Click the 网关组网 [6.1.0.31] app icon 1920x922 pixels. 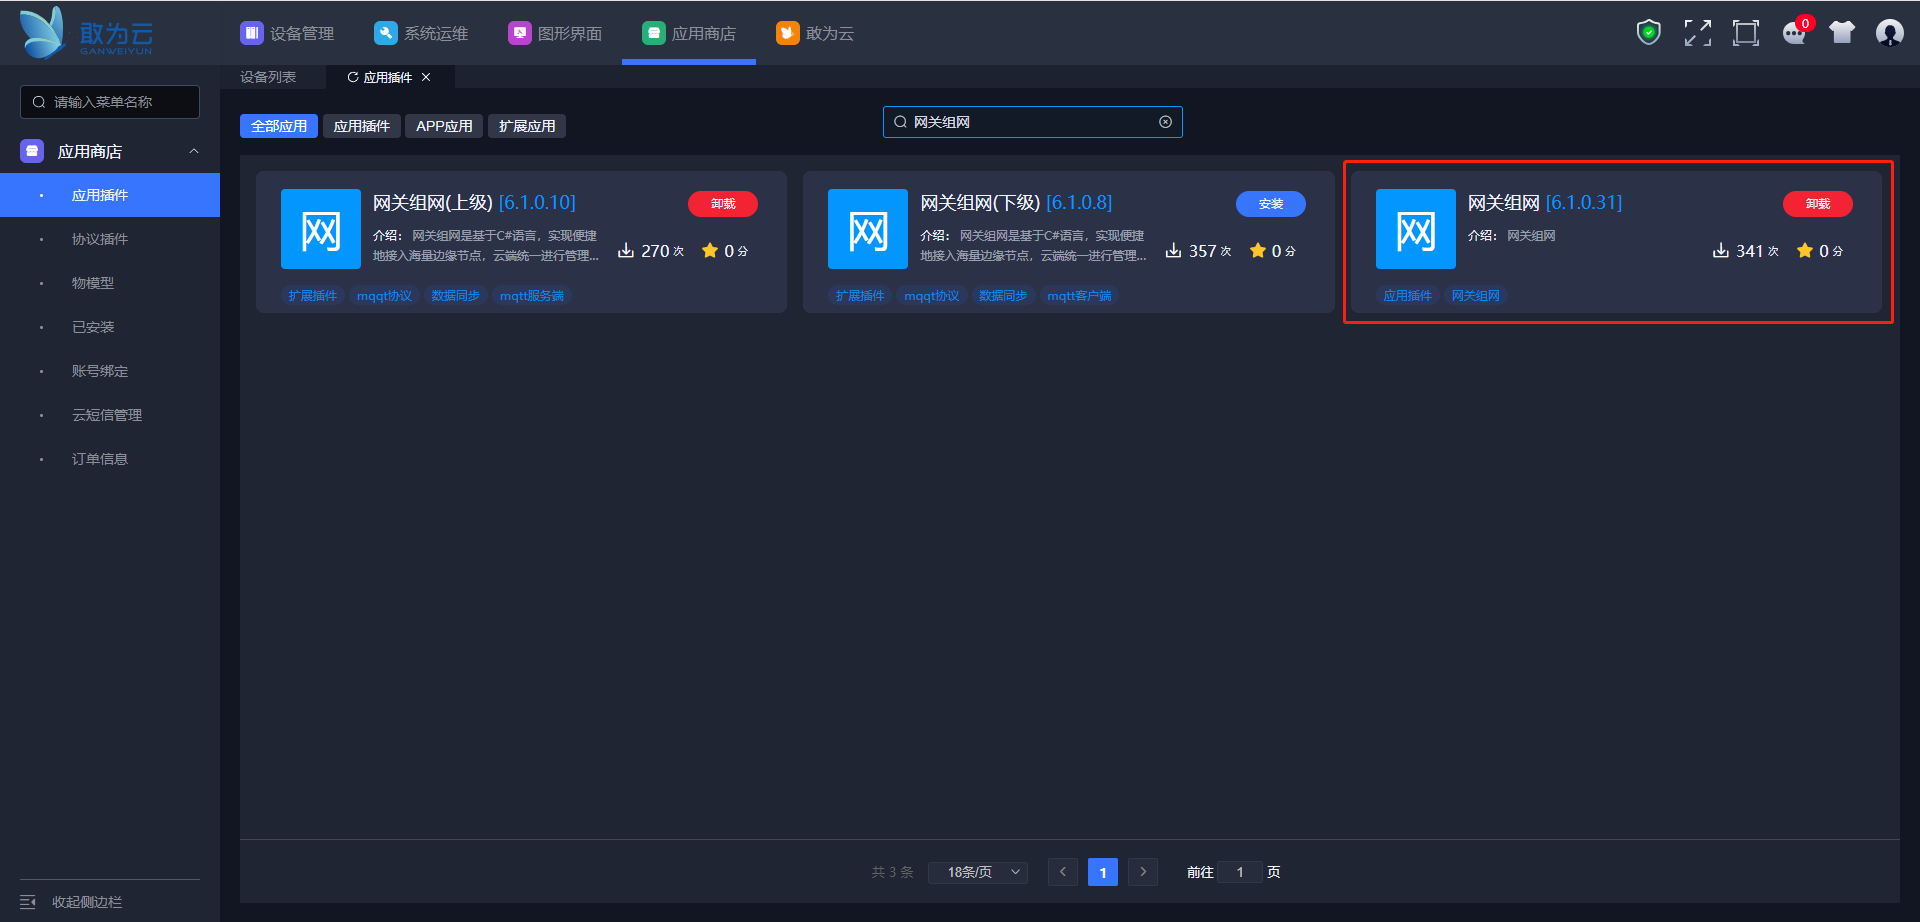tap(1415, 229)
